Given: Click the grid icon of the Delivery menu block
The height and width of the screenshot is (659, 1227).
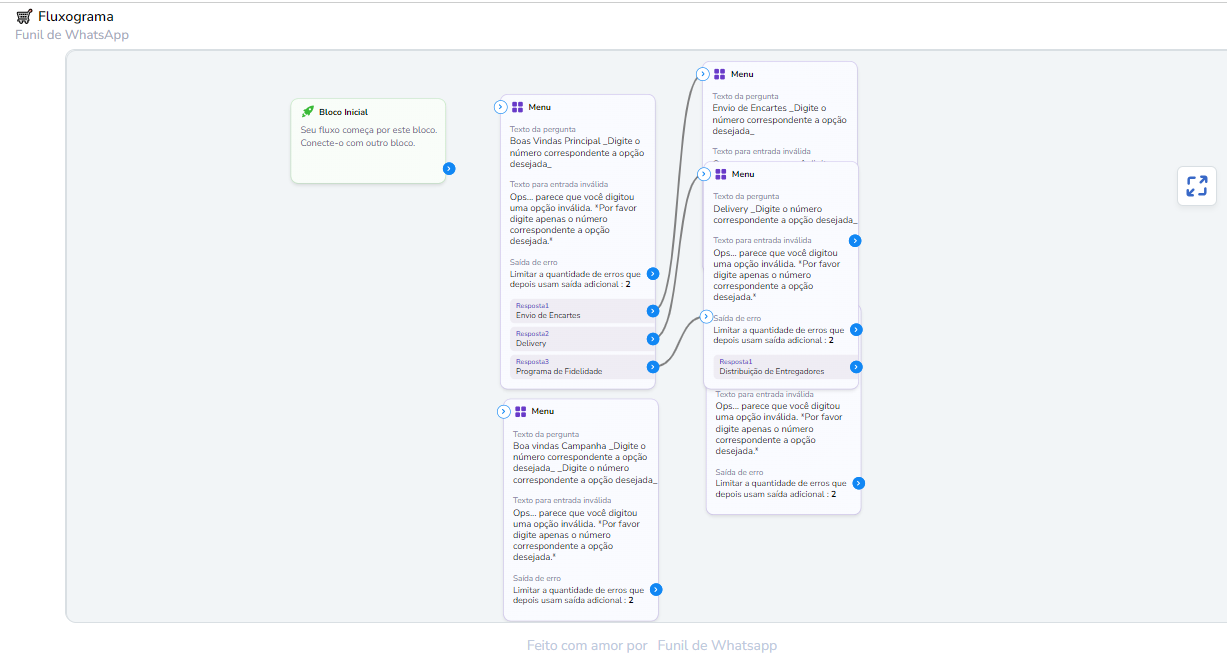Looking at the screenshot, I should [720, 174].
